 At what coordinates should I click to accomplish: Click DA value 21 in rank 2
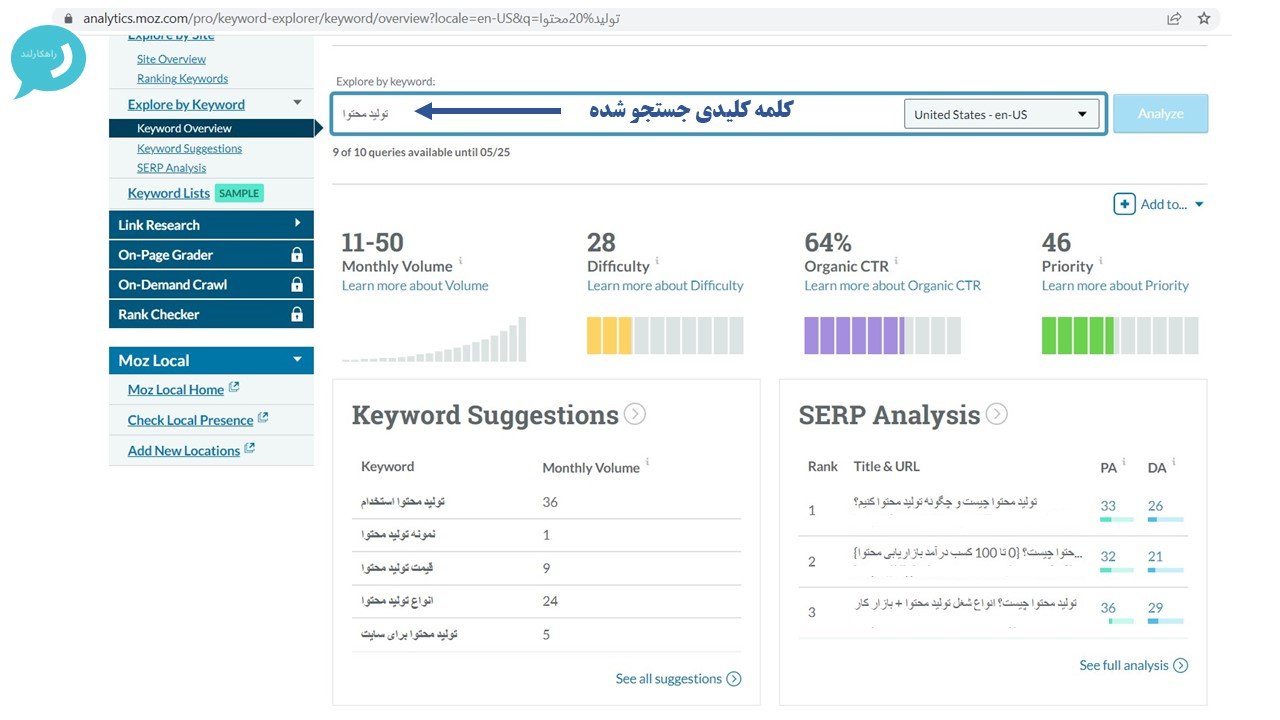[x=1156, y=556]
